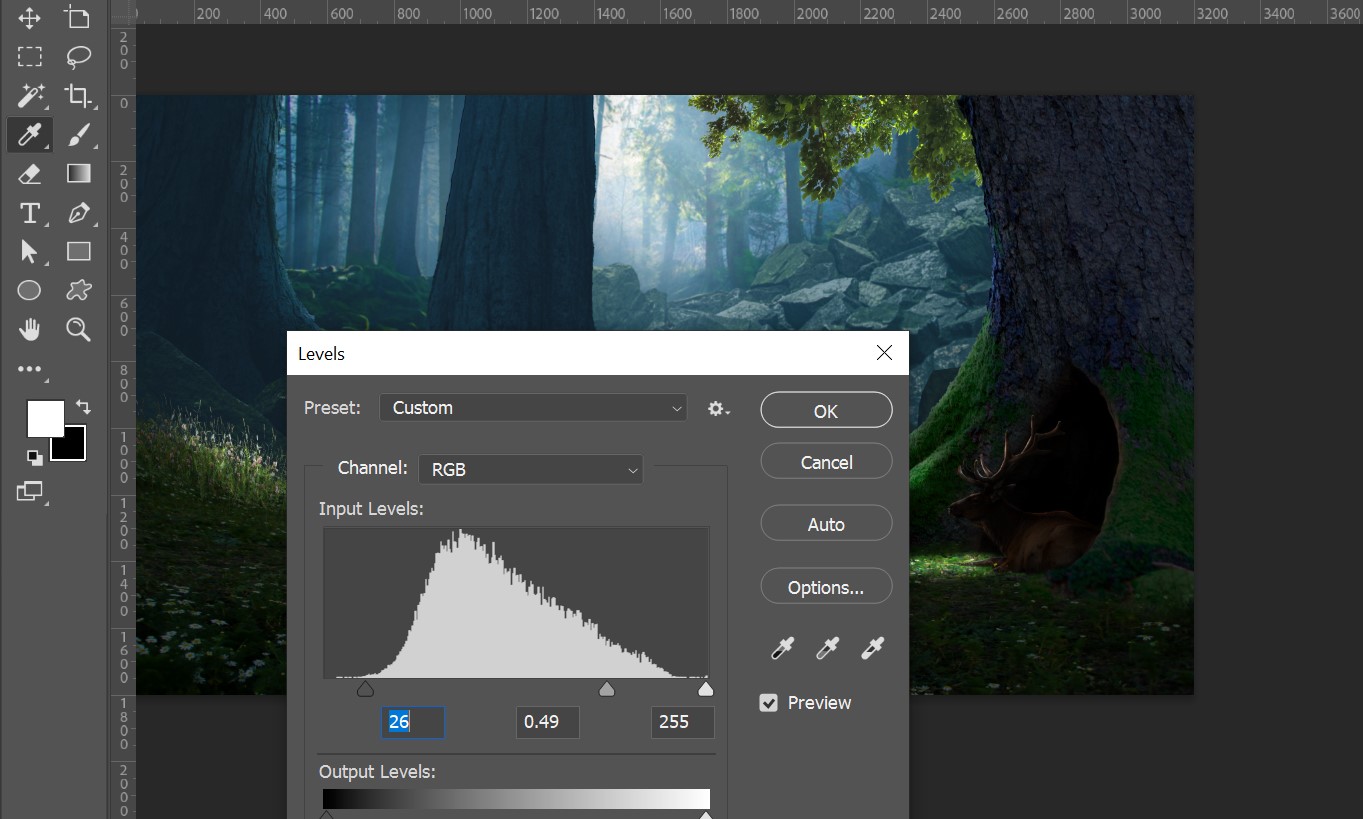Select the Hand tool
Viewport: 1363px width, 819px height.
(30, 329)
